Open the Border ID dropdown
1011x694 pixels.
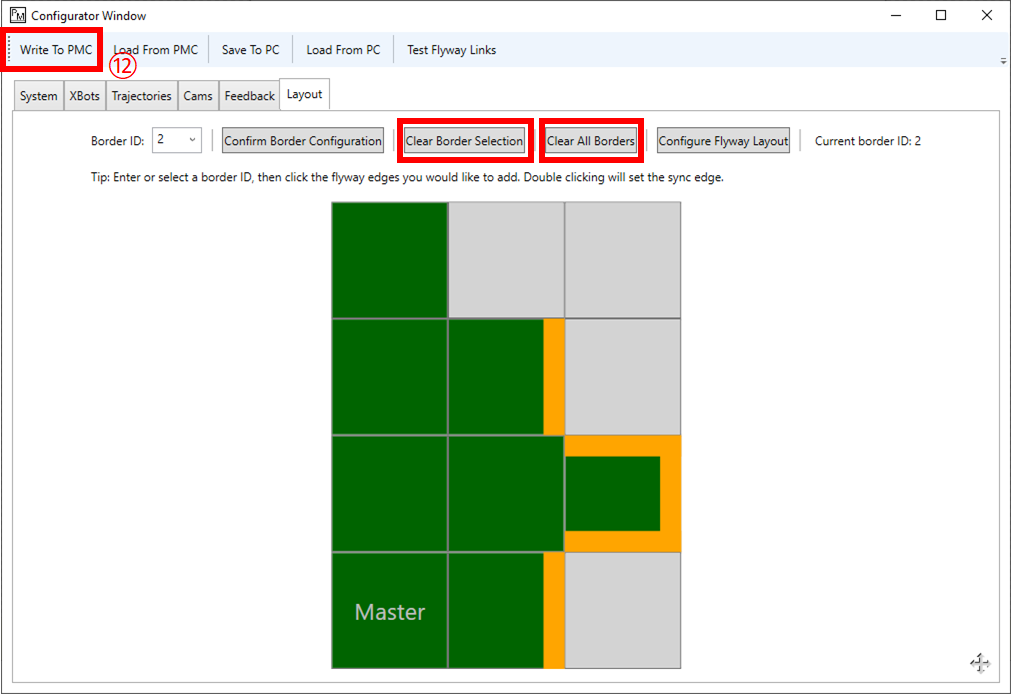(191, 140)
